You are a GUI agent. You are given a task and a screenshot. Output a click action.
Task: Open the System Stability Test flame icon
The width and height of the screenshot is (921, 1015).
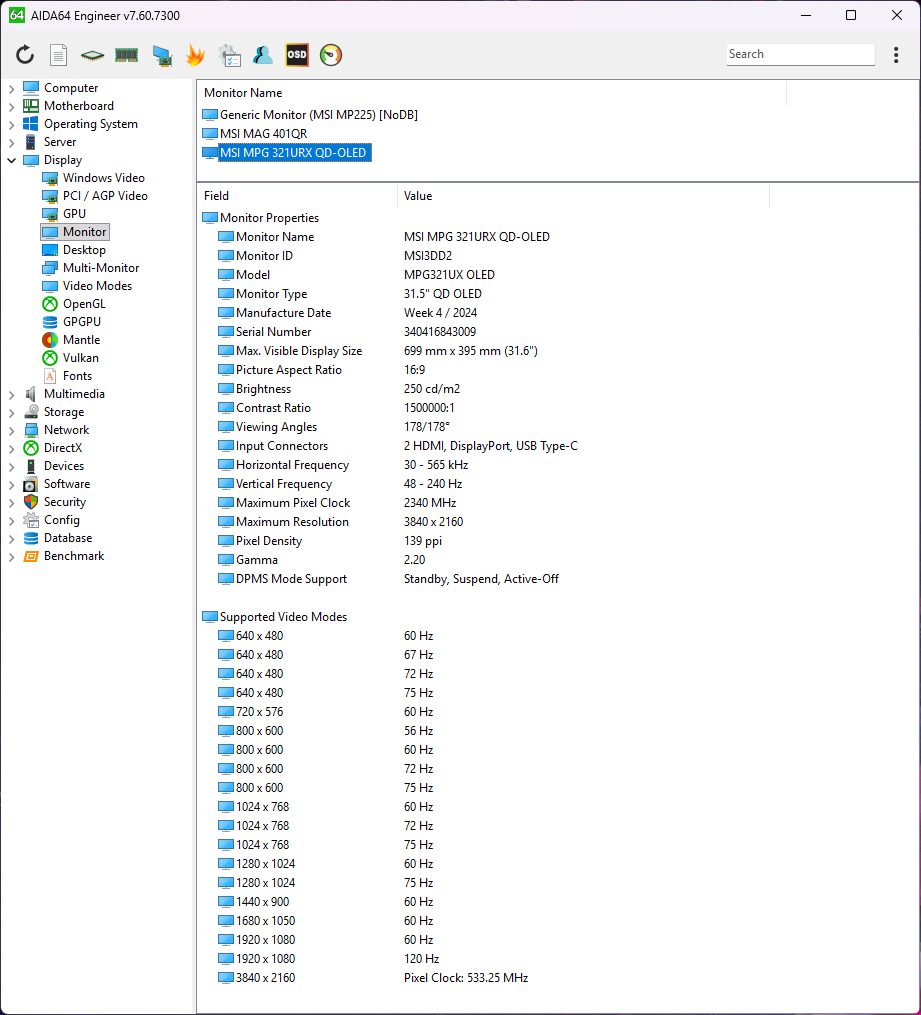tap(195, 55)
